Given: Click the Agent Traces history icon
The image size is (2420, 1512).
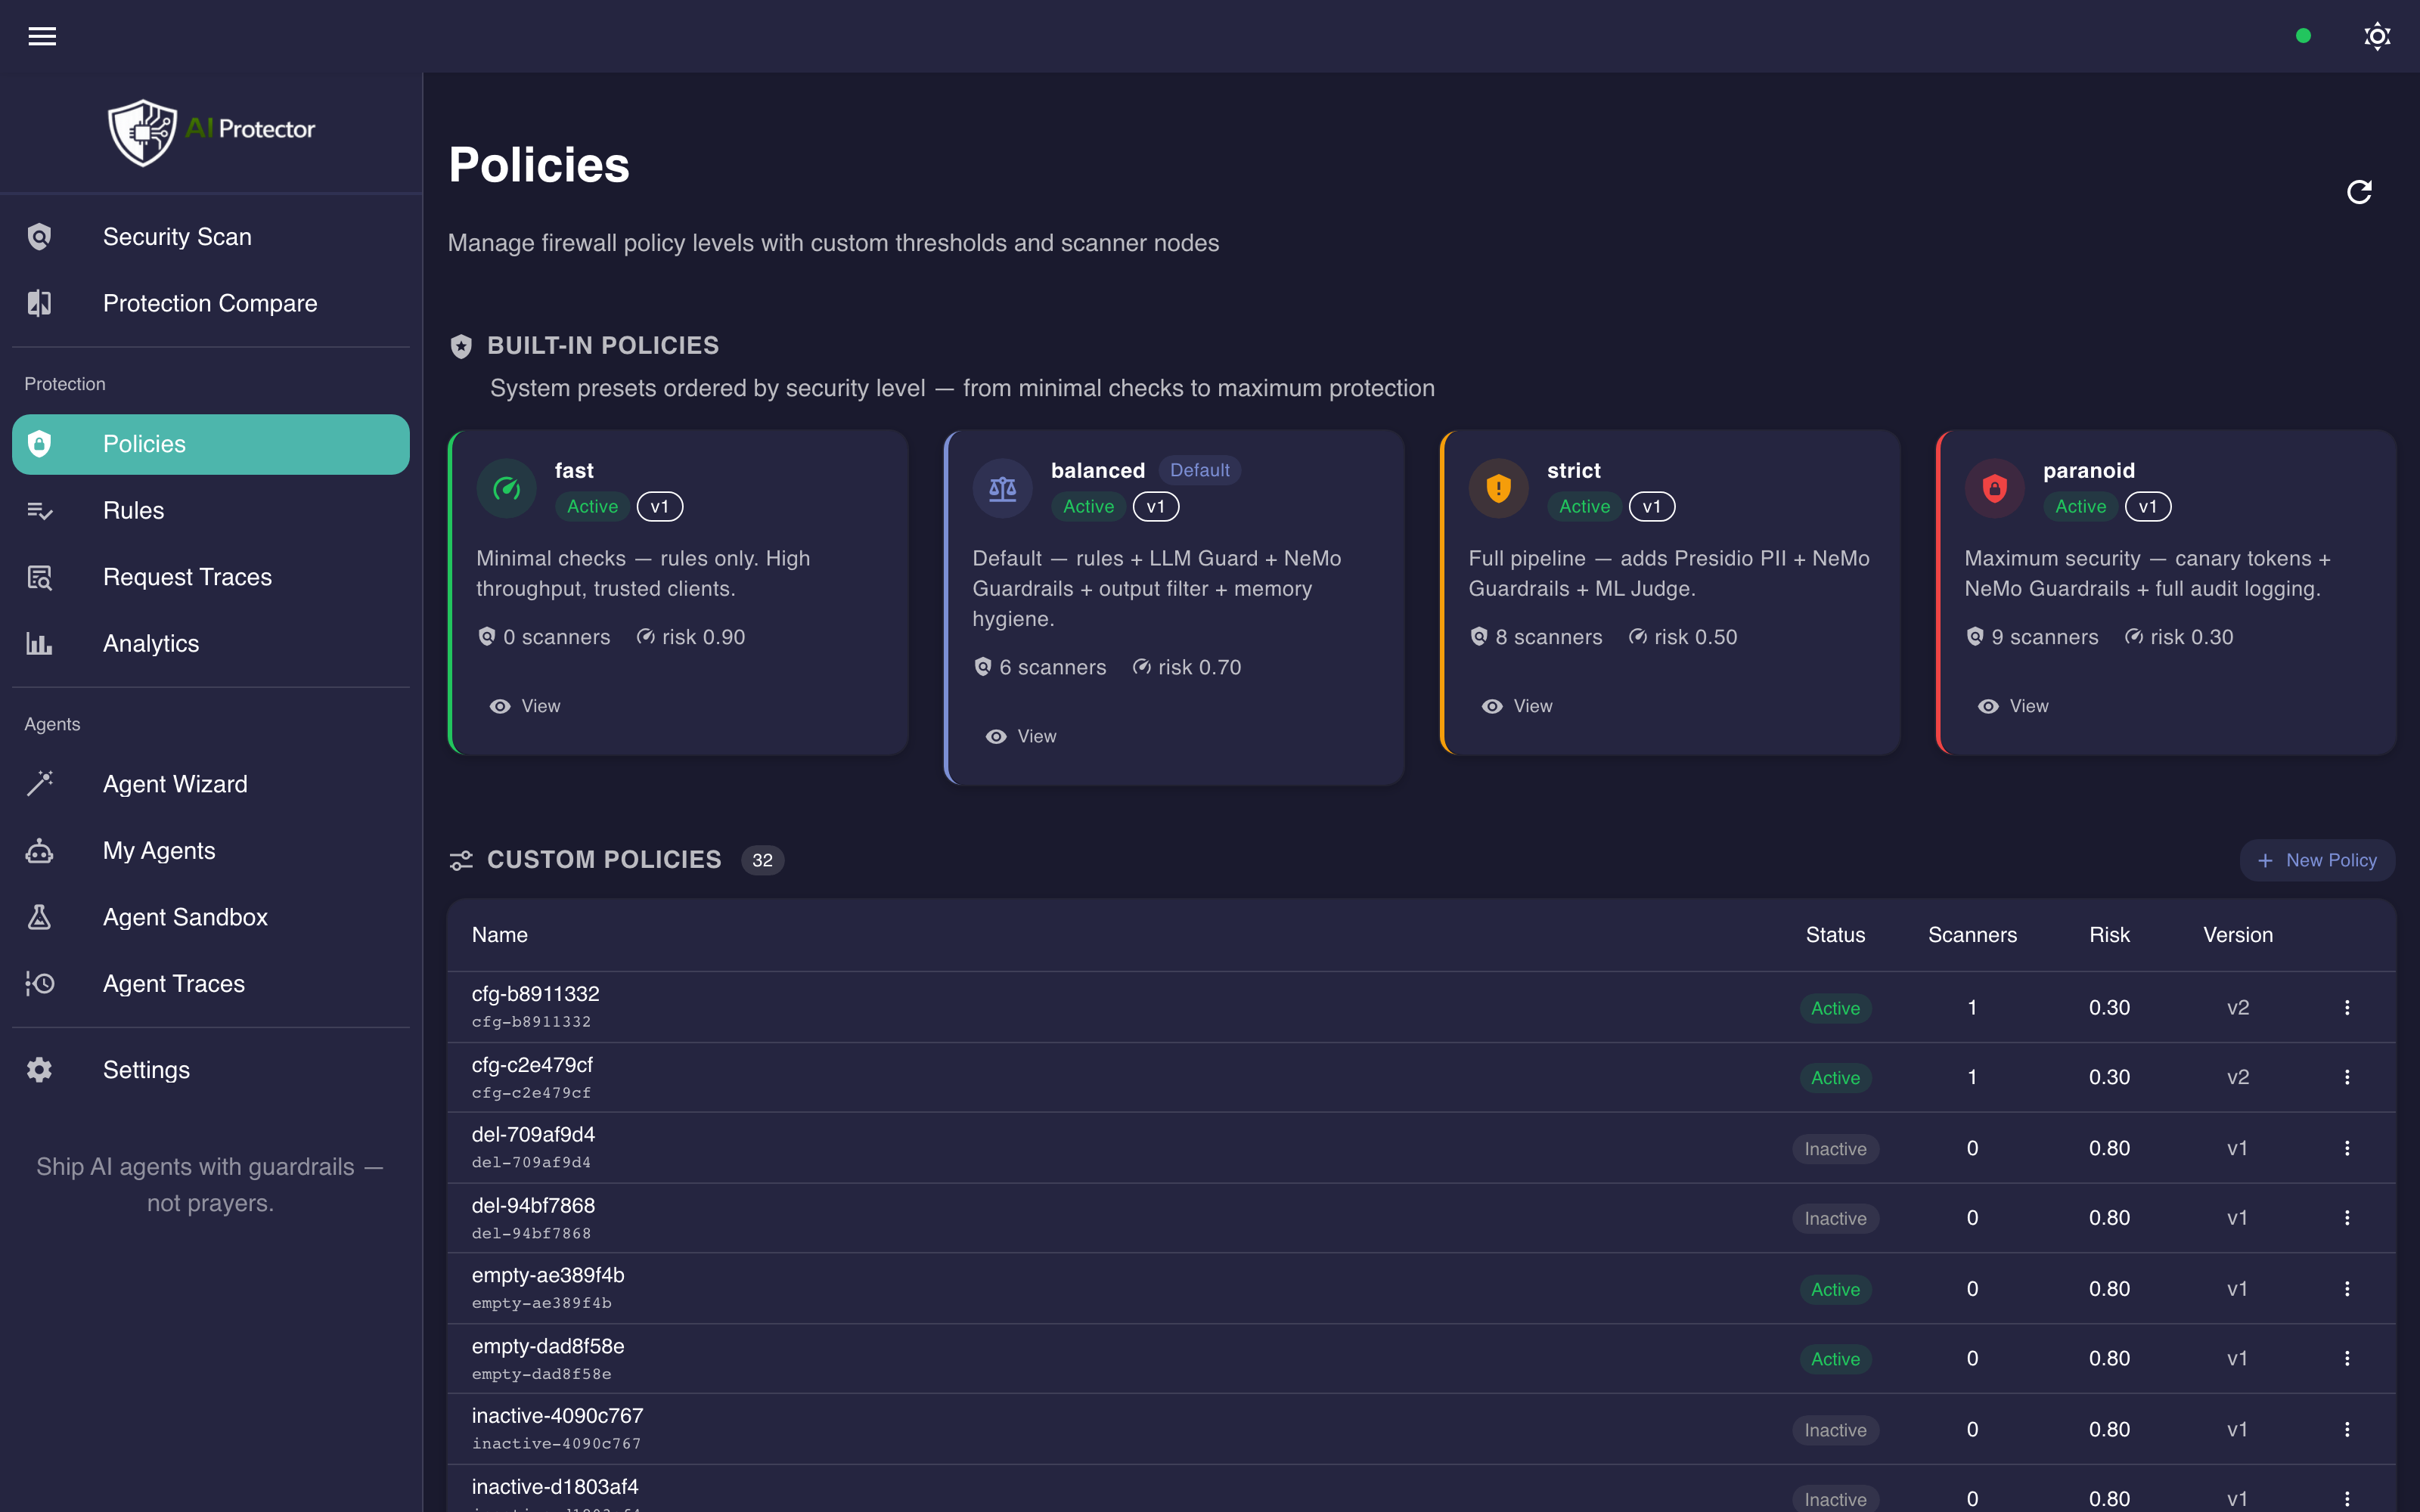Looking at the screenshot, I should pos(39,984).
